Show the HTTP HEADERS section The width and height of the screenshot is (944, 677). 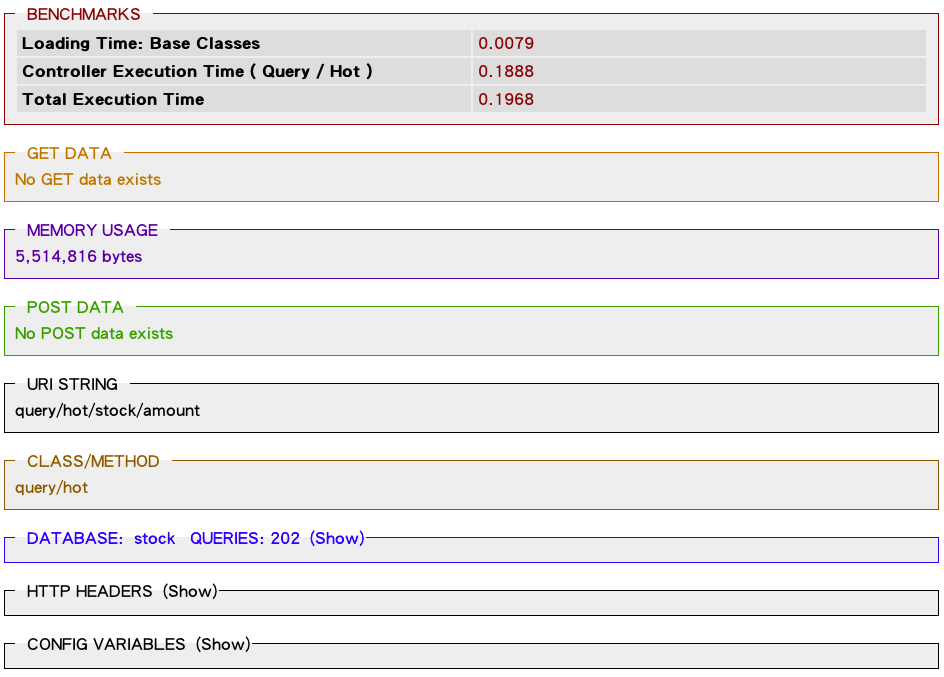coord(190,591)
